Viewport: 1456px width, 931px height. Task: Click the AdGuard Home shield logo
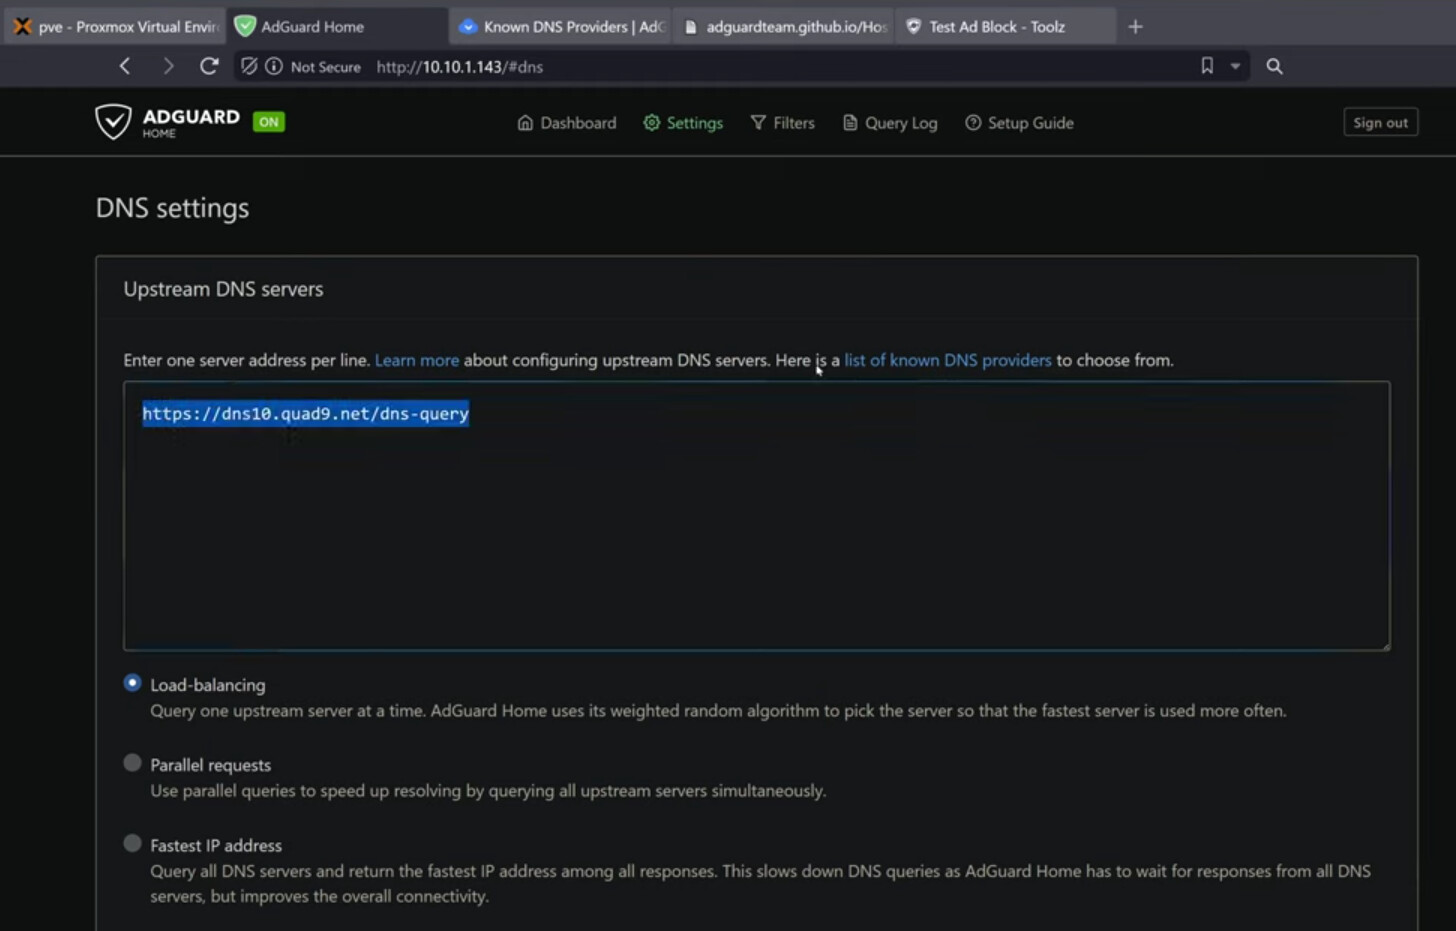tap(113, 122)
